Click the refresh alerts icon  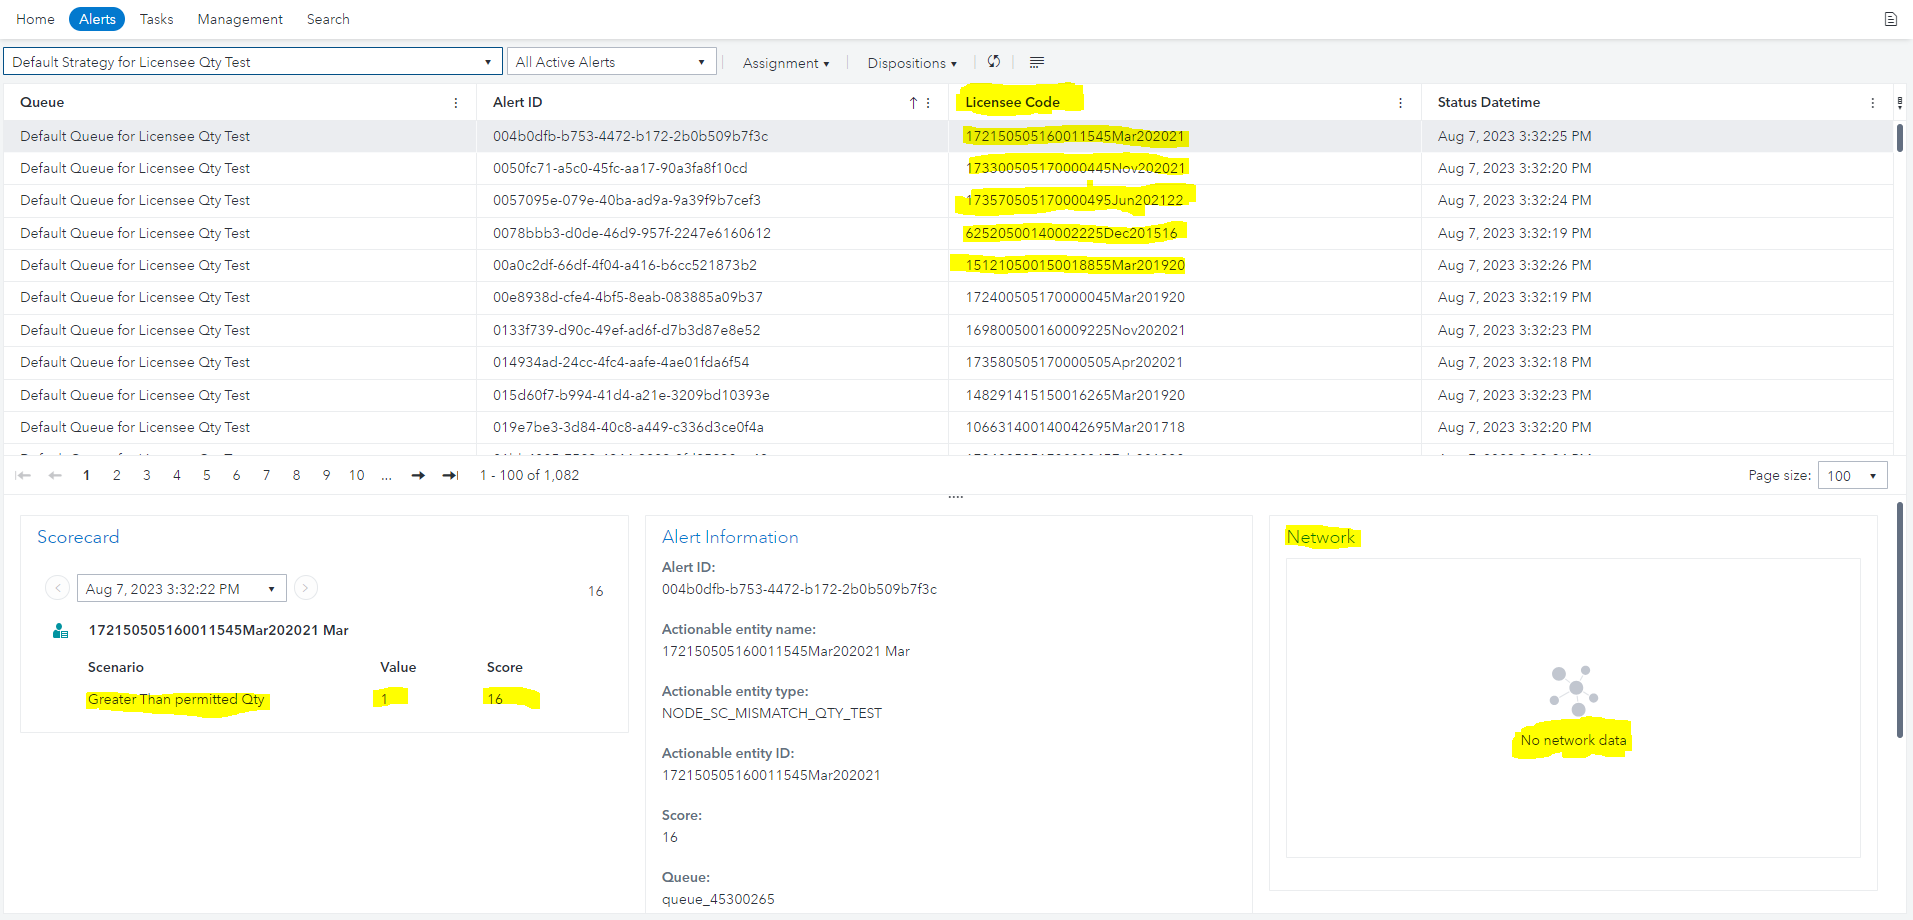pyautogui.click(x=993, y=62)
